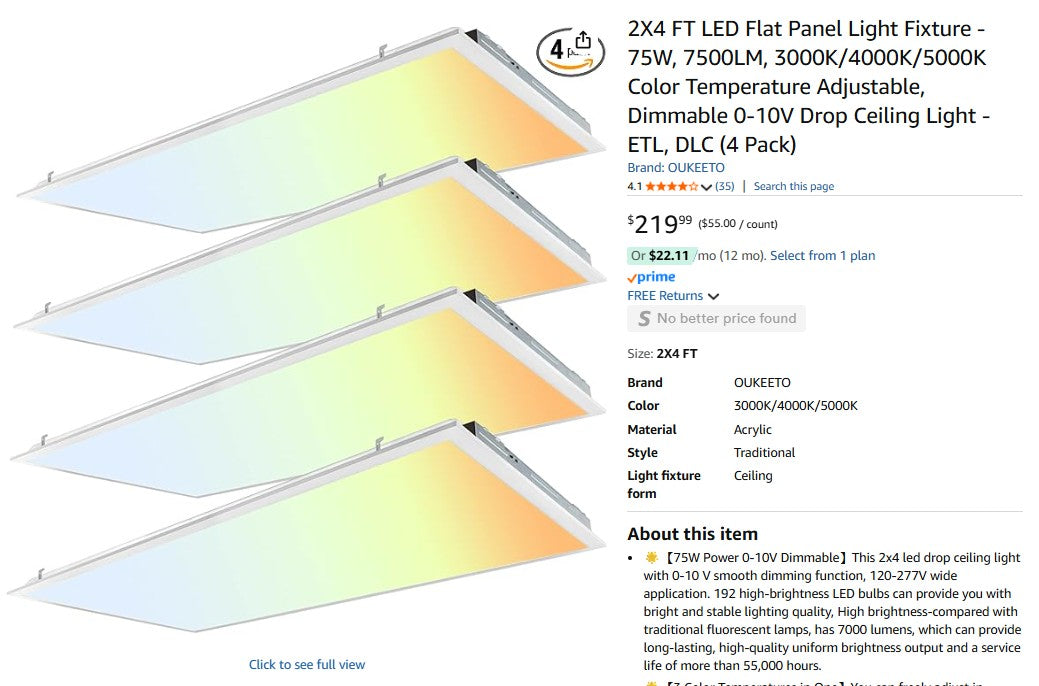Screen dimensions: 1039x686
Task: Click the sun icon on the 75W bullet
Action: point(651,557)
